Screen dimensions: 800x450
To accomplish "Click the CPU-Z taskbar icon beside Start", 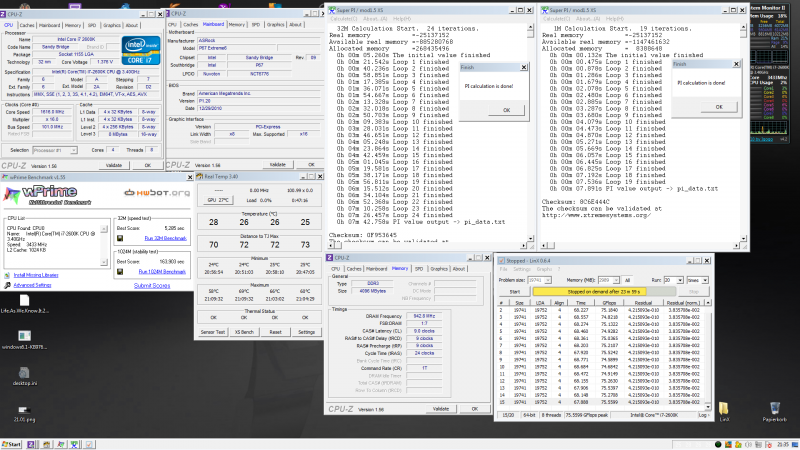I will (x=31, y=444).
